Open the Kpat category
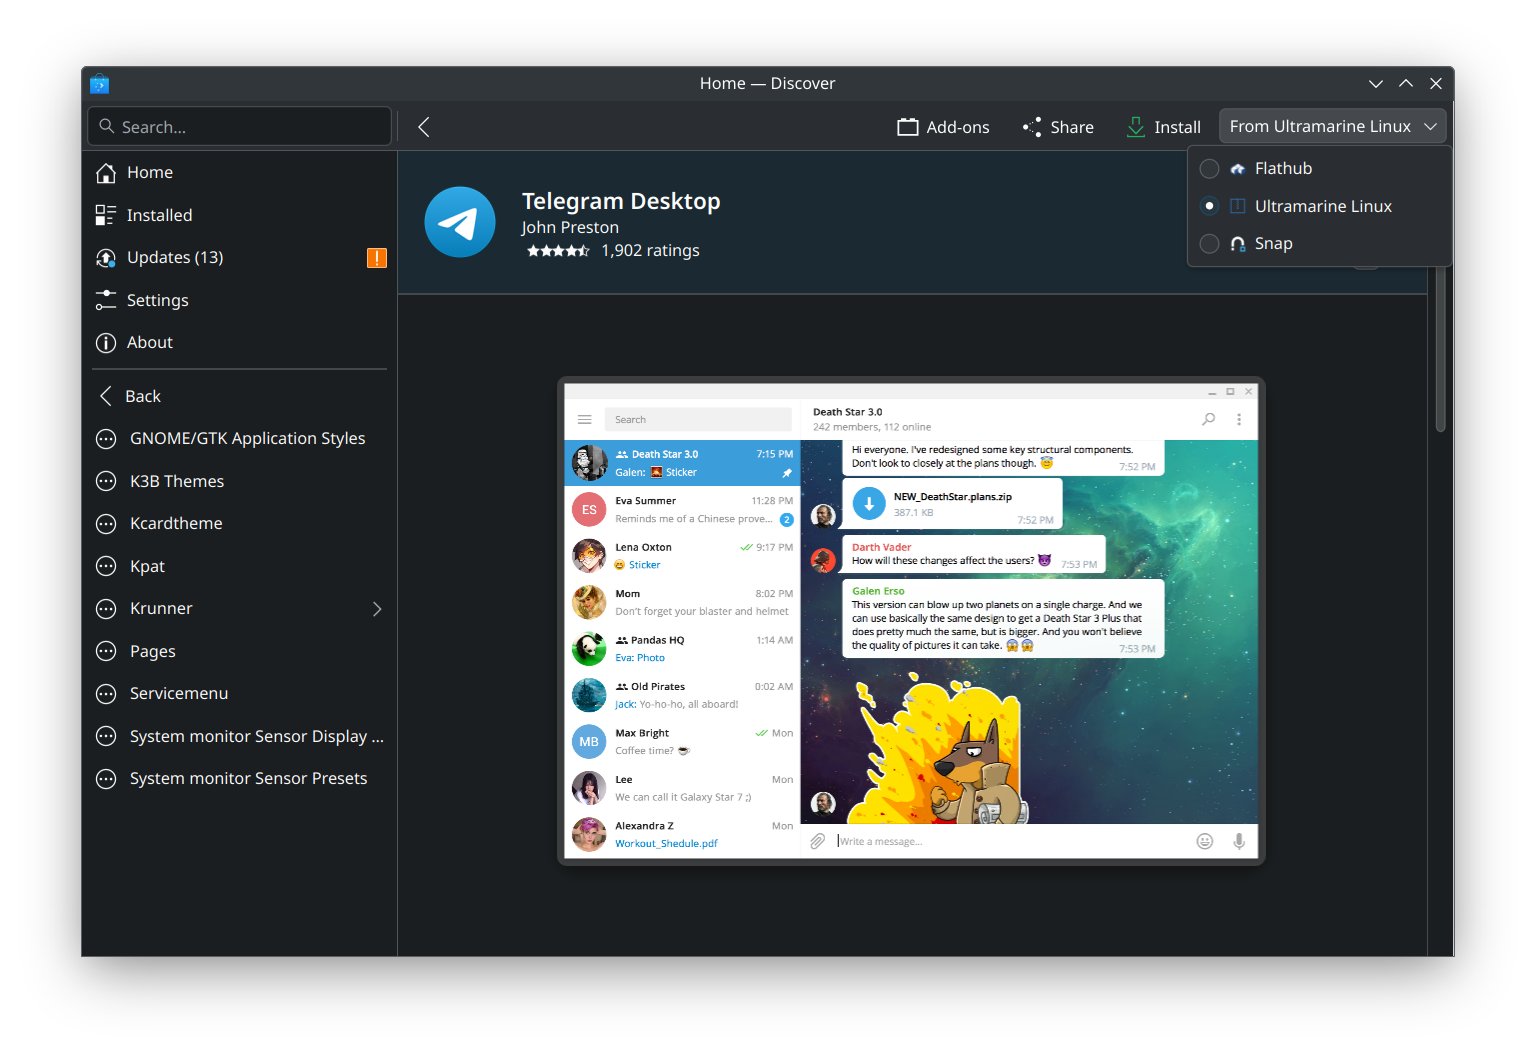This screenshot has width=1536, height=1054. [x=240, y=566]
